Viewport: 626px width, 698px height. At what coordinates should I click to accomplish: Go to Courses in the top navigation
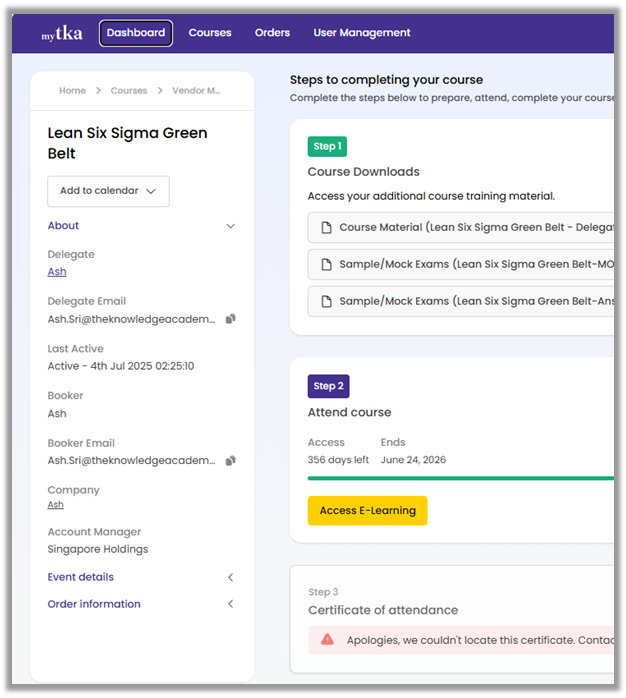click(x=210, y=33)
